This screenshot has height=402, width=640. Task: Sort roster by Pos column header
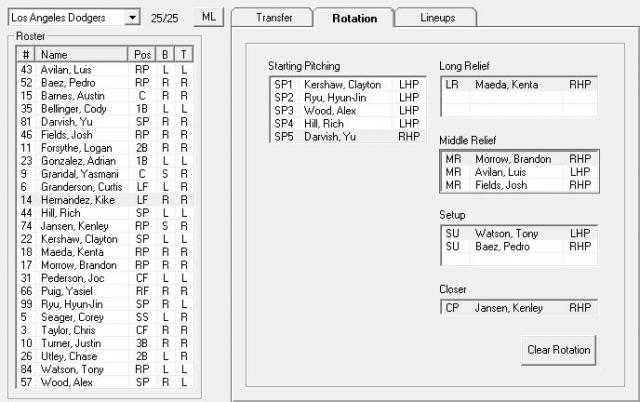(141, 54)
